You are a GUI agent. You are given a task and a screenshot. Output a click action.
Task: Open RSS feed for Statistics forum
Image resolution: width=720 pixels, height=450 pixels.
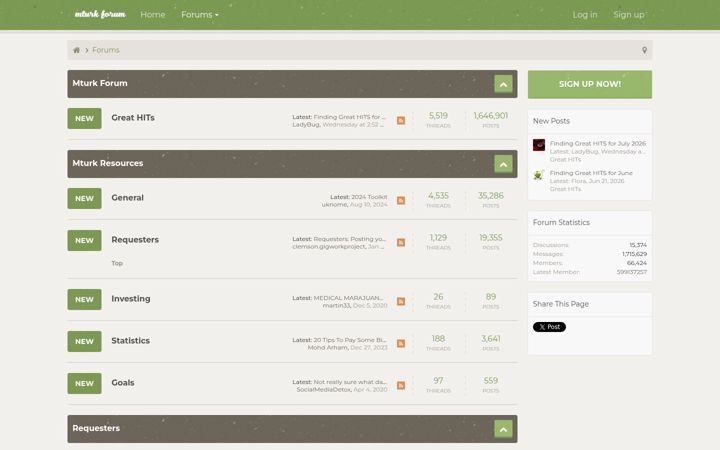[x=401, y=343]
